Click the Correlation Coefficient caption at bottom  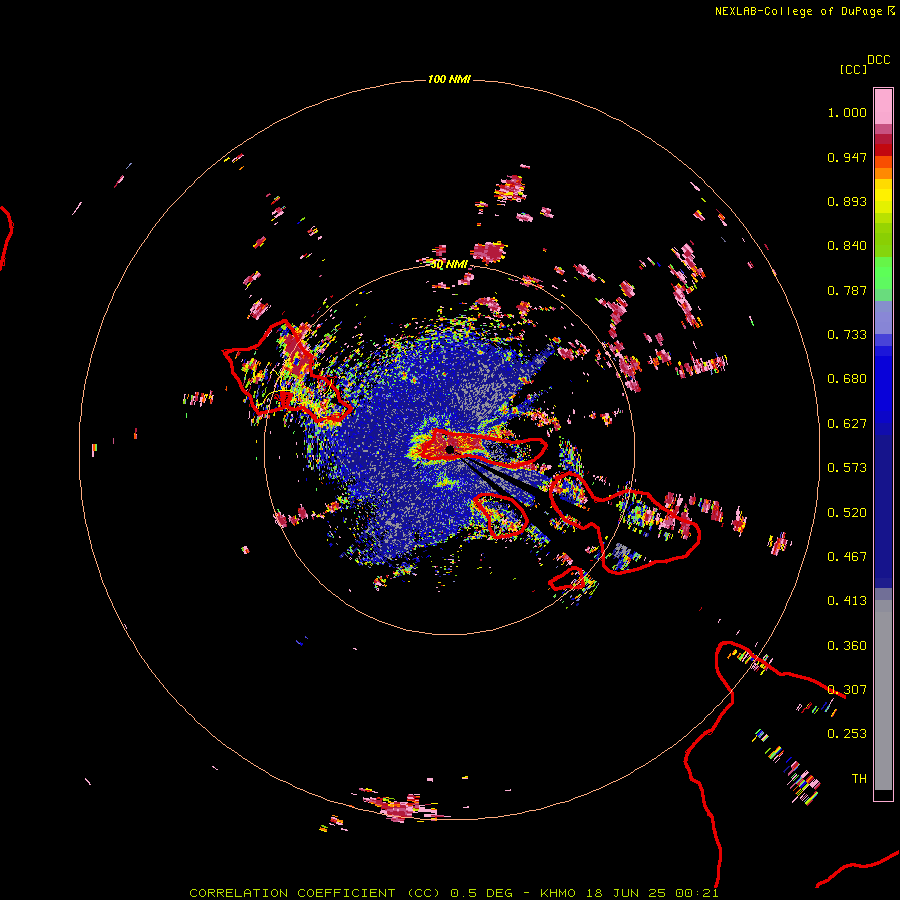[453, 893]
